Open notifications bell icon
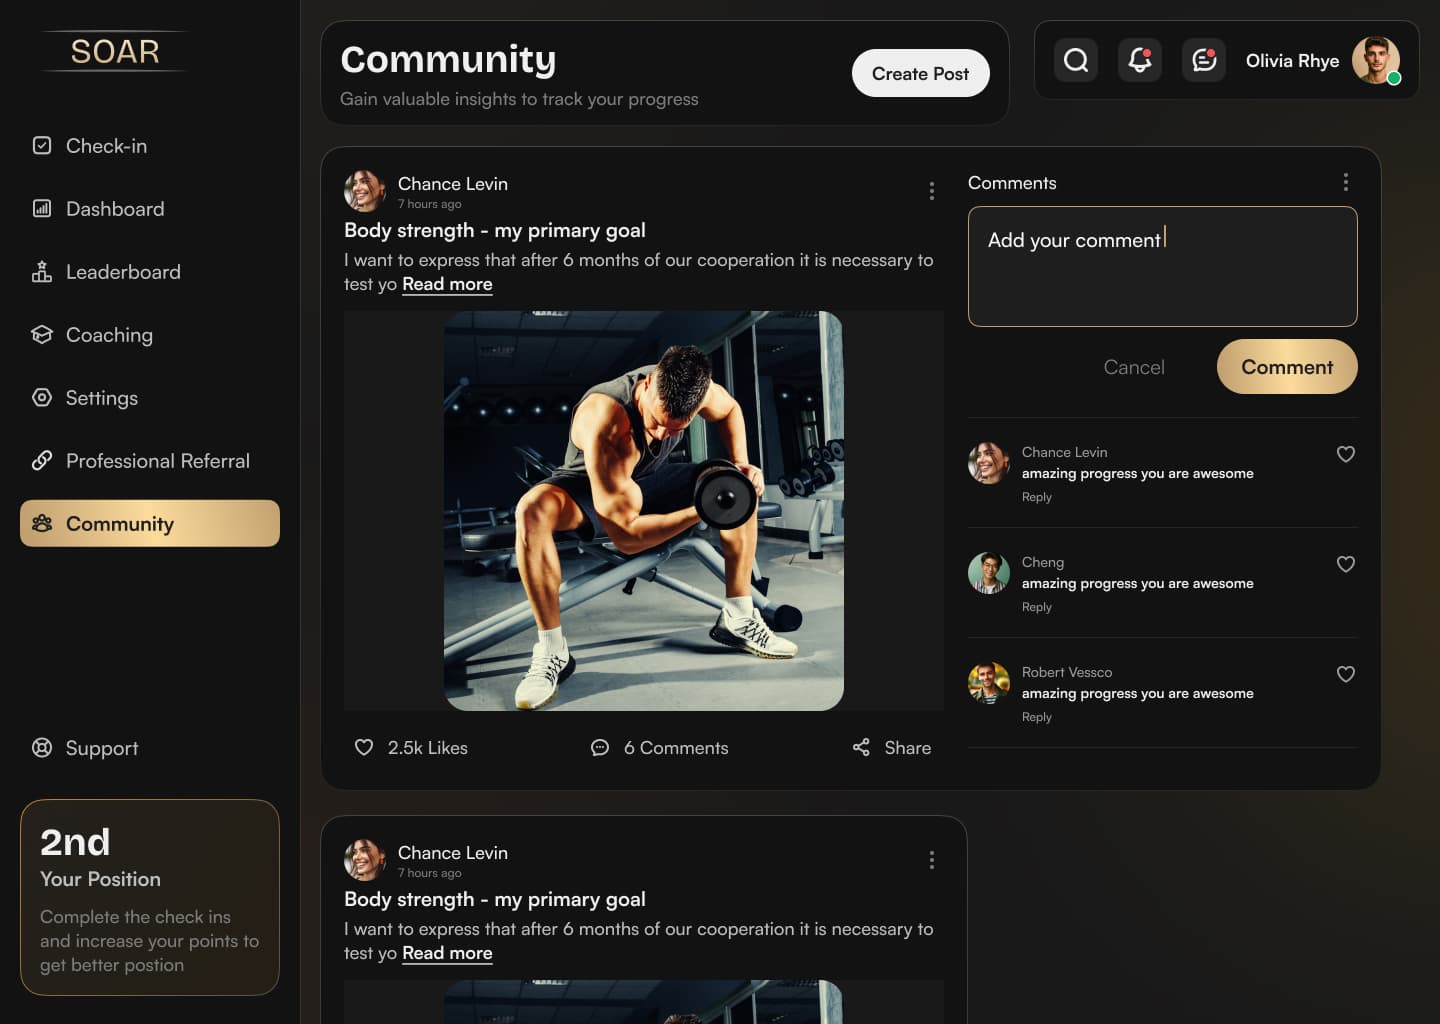 pos(1140,60)
